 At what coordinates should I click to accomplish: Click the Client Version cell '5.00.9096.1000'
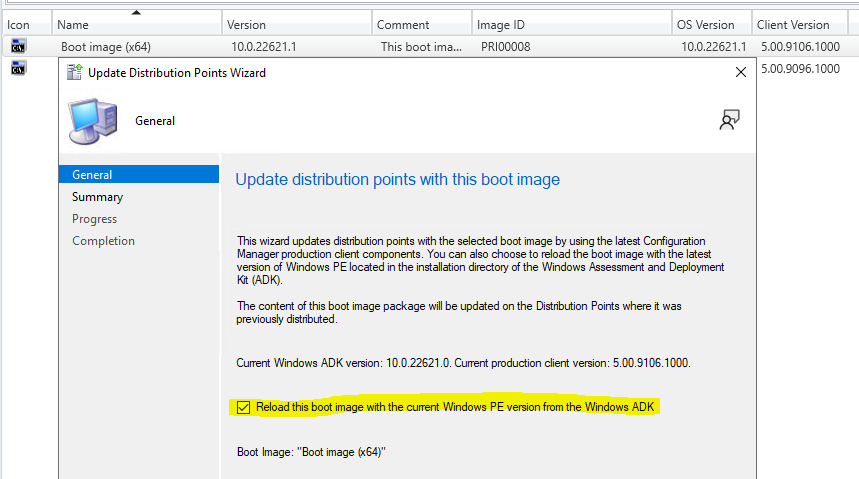(x=800, y=69)
